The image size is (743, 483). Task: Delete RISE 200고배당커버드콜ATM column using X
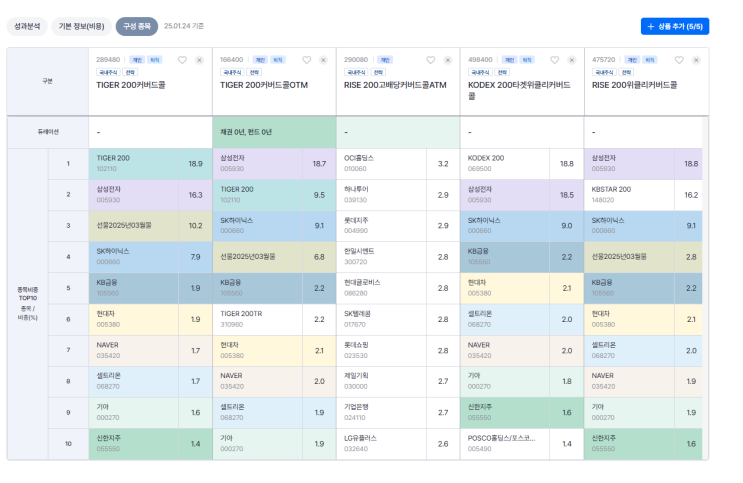[x=447, y=60]
